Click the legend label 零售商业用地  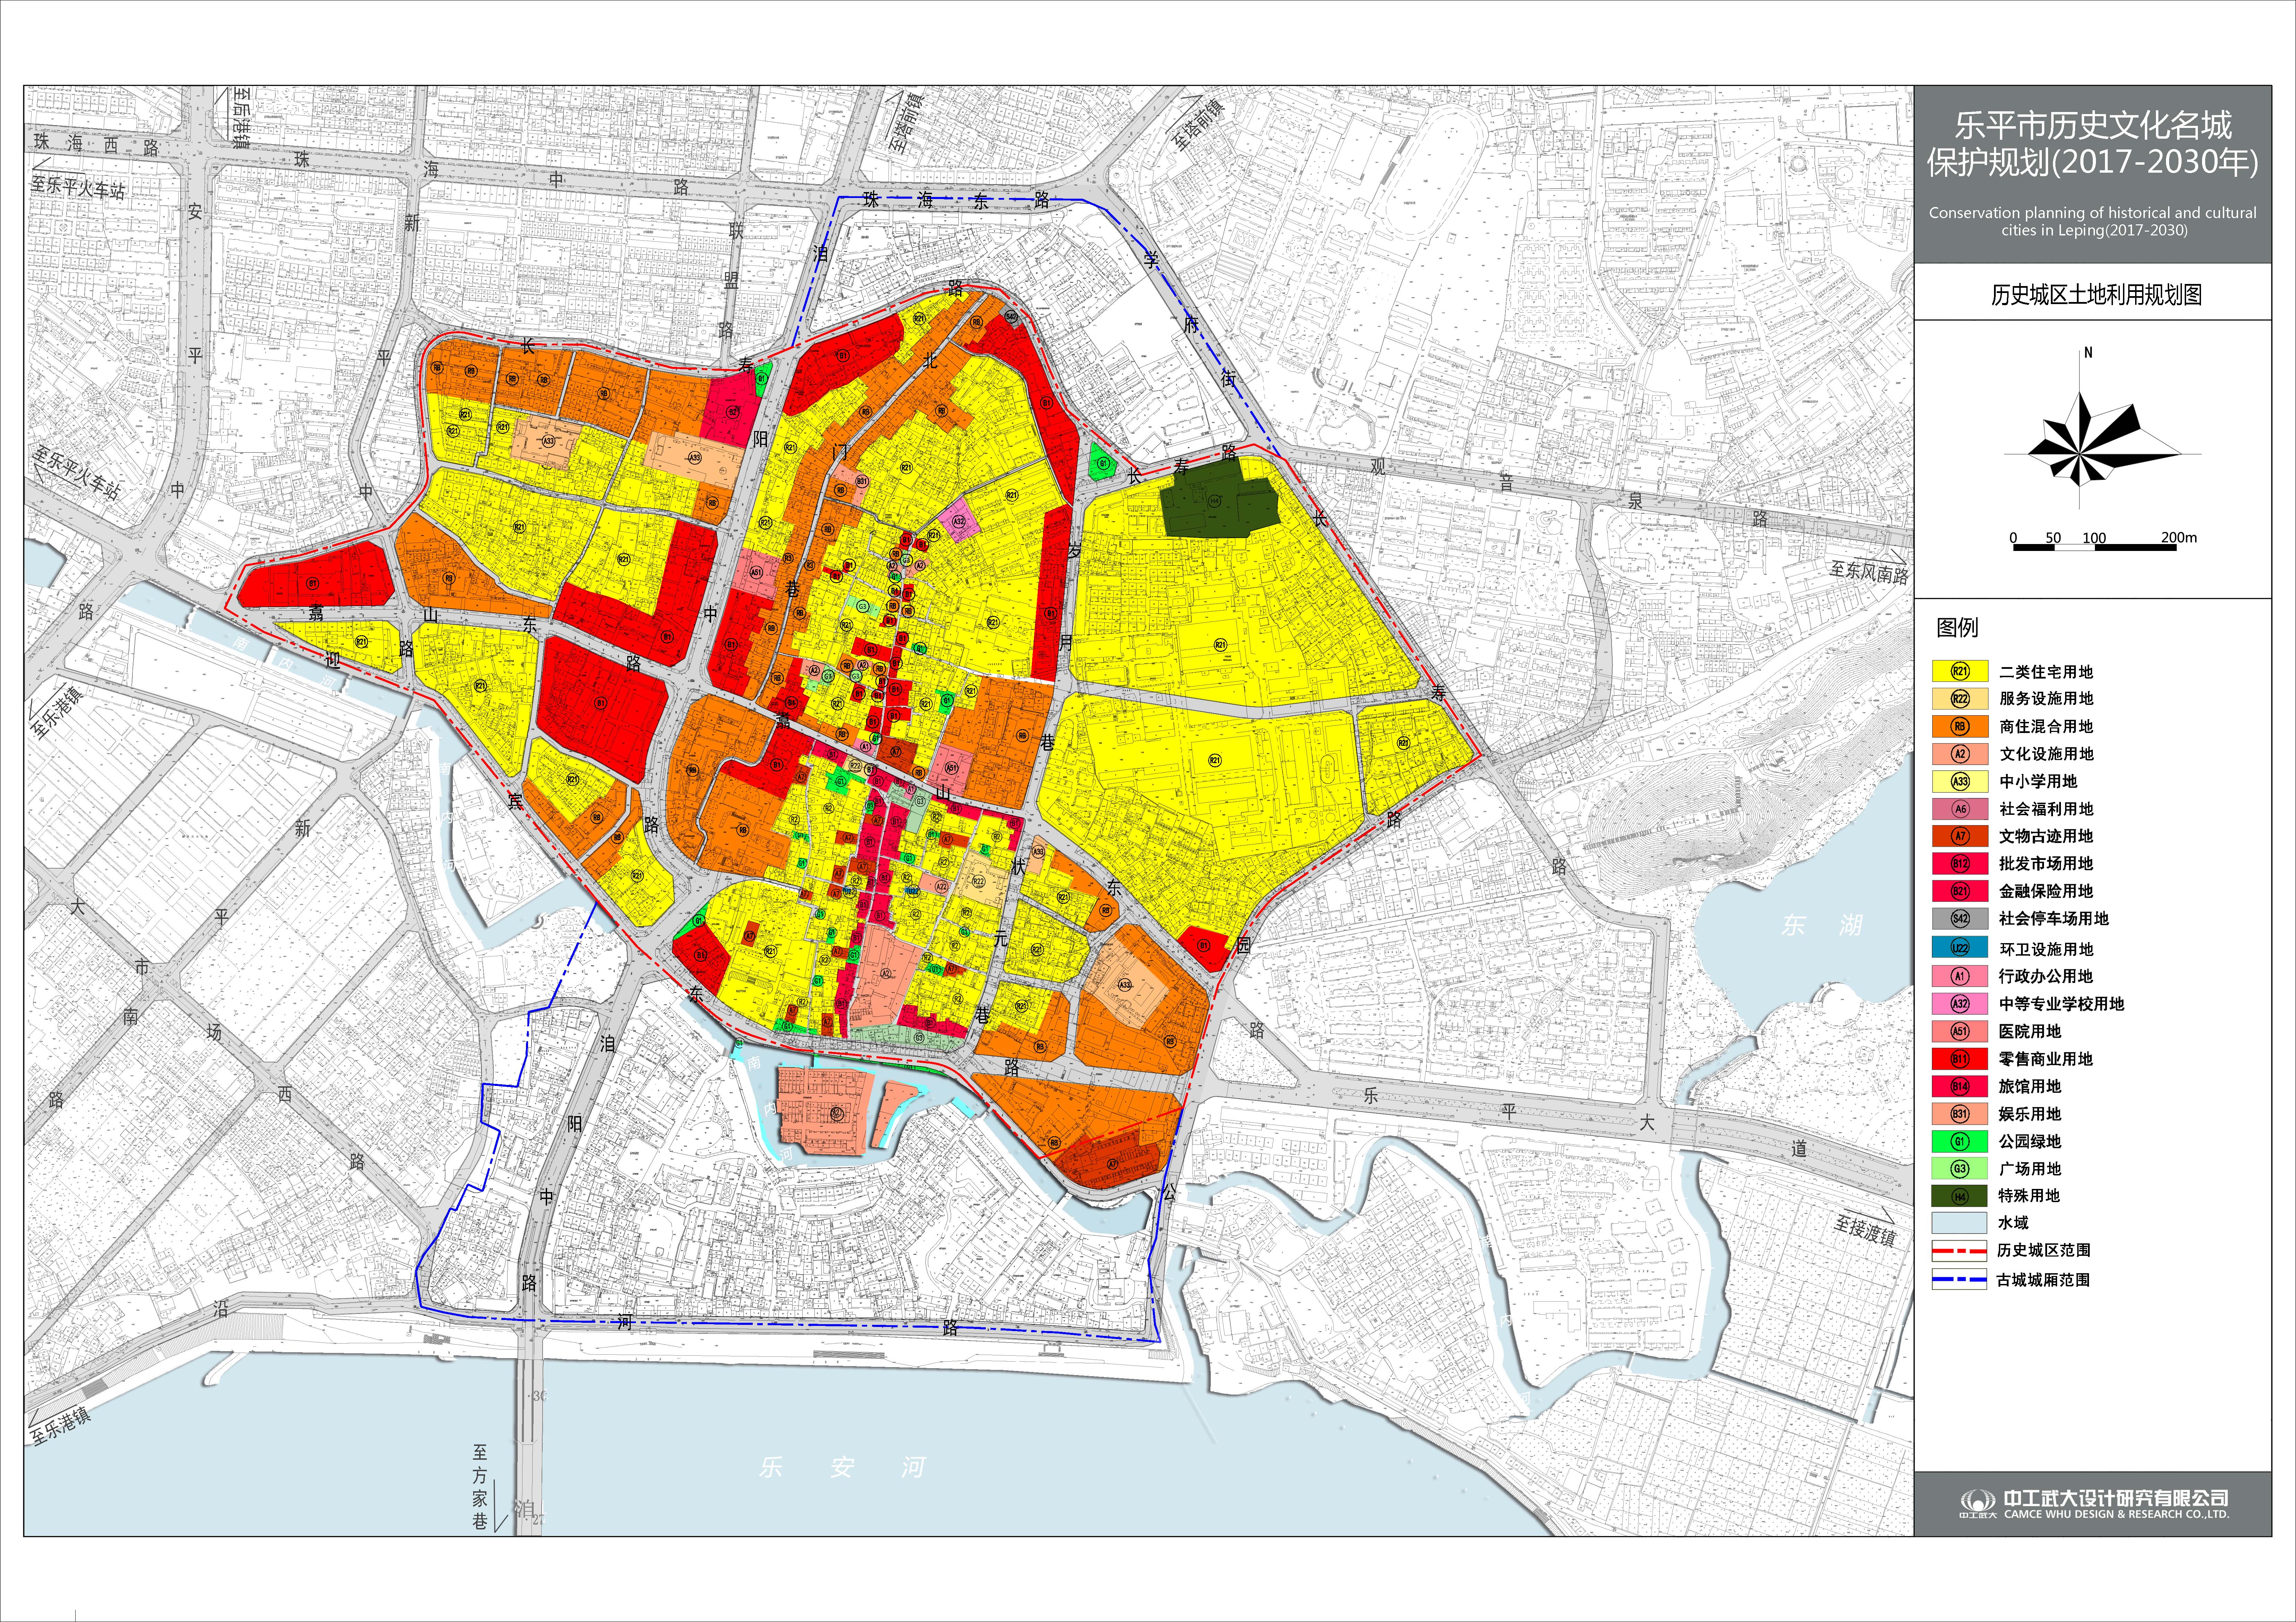pos(2046,1059)
